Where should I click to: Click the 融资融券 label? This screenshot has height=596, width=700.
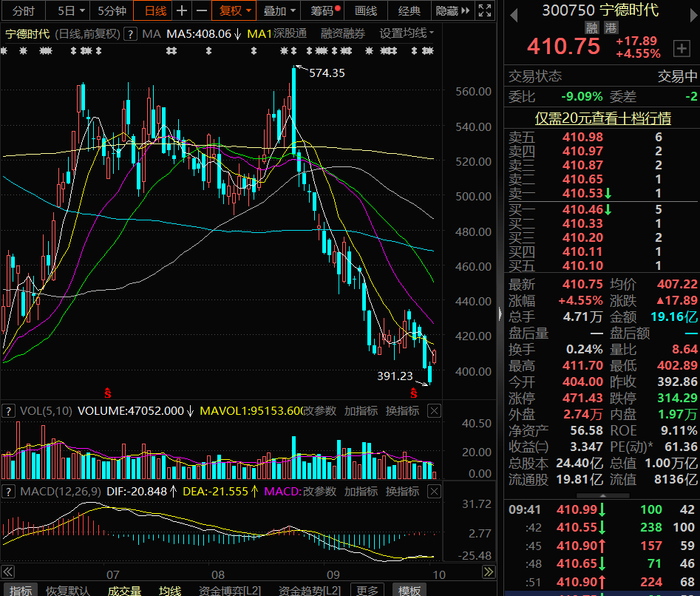pos(342,33)
